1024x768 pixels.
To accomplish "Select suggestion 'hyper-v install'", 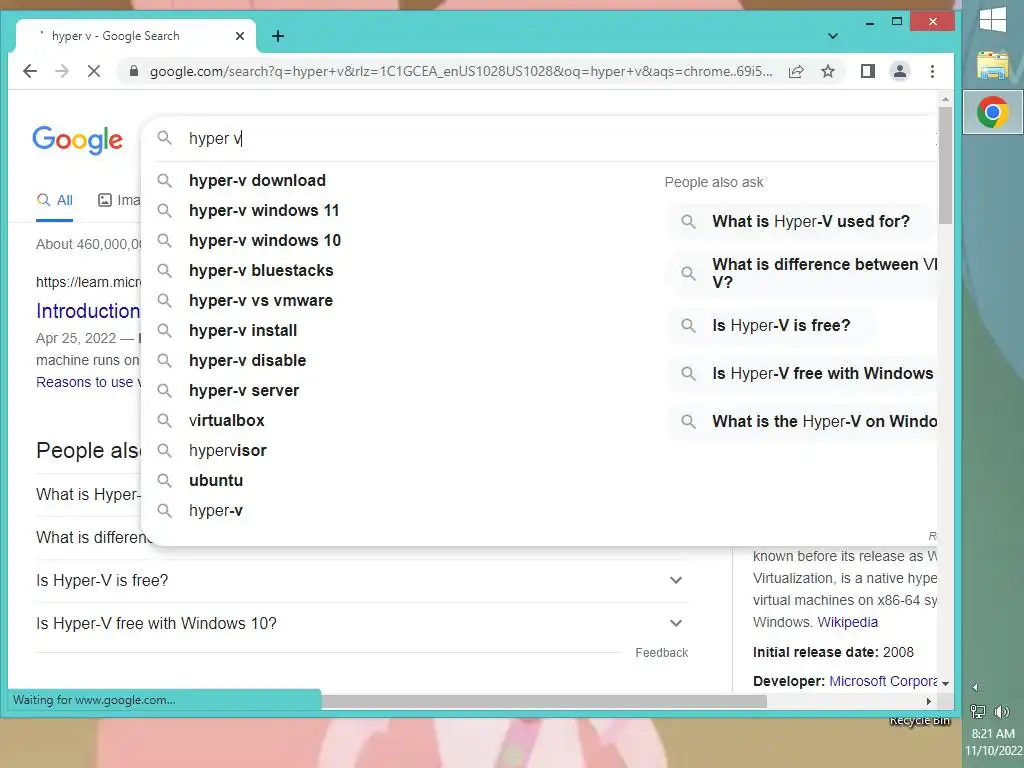I will click(x=242, y=330).
